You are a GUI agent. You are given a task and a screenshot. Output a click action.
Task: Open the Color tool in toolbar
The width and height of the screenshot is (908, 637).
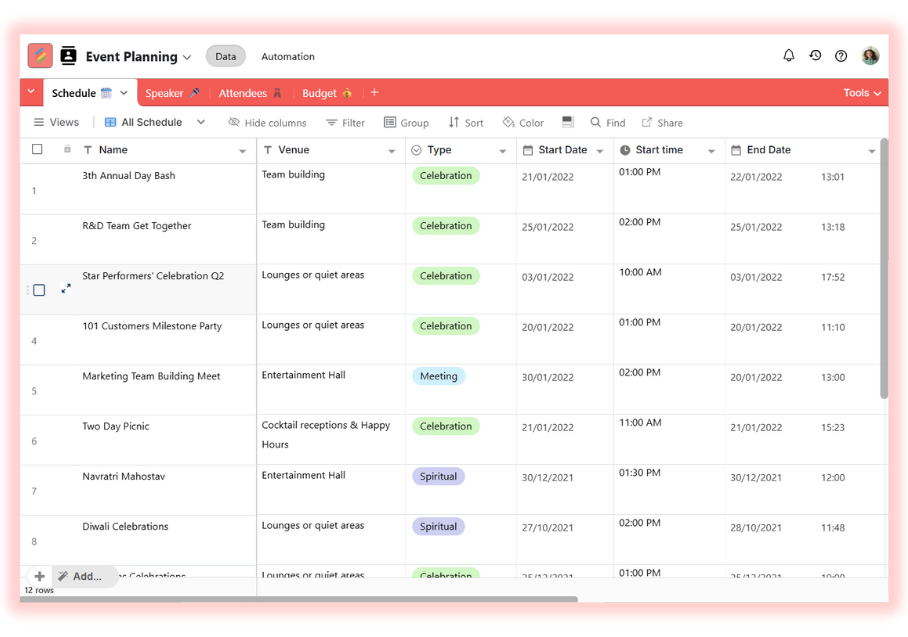tap(523, 123)
